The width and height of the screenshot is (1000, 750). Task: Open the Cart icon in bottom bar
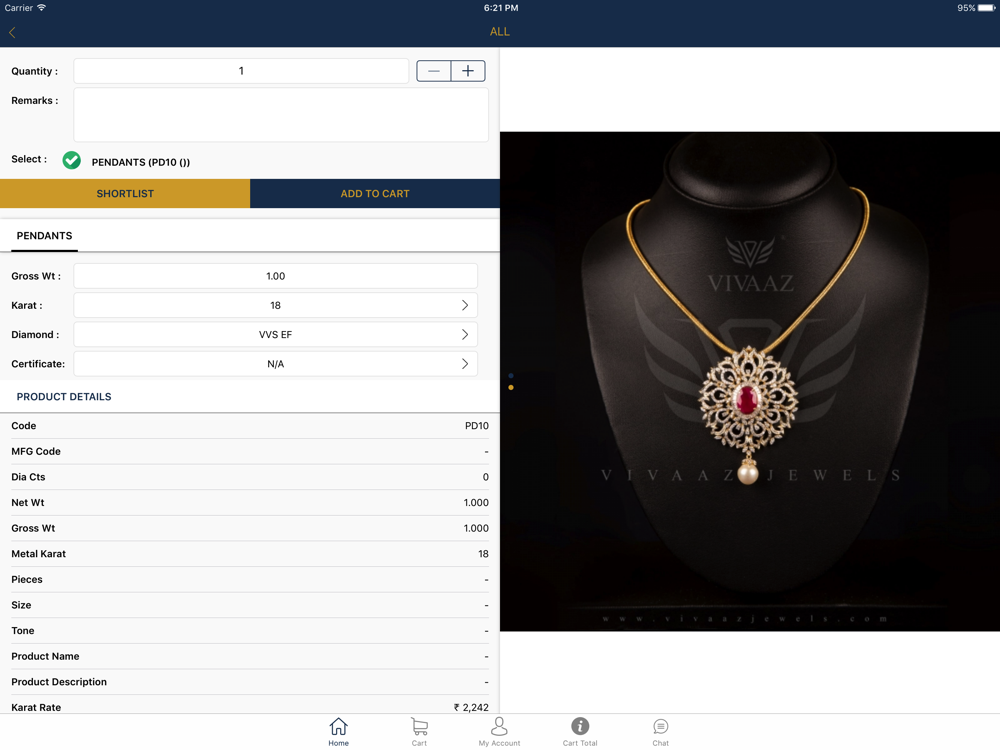tap(419, 726)
